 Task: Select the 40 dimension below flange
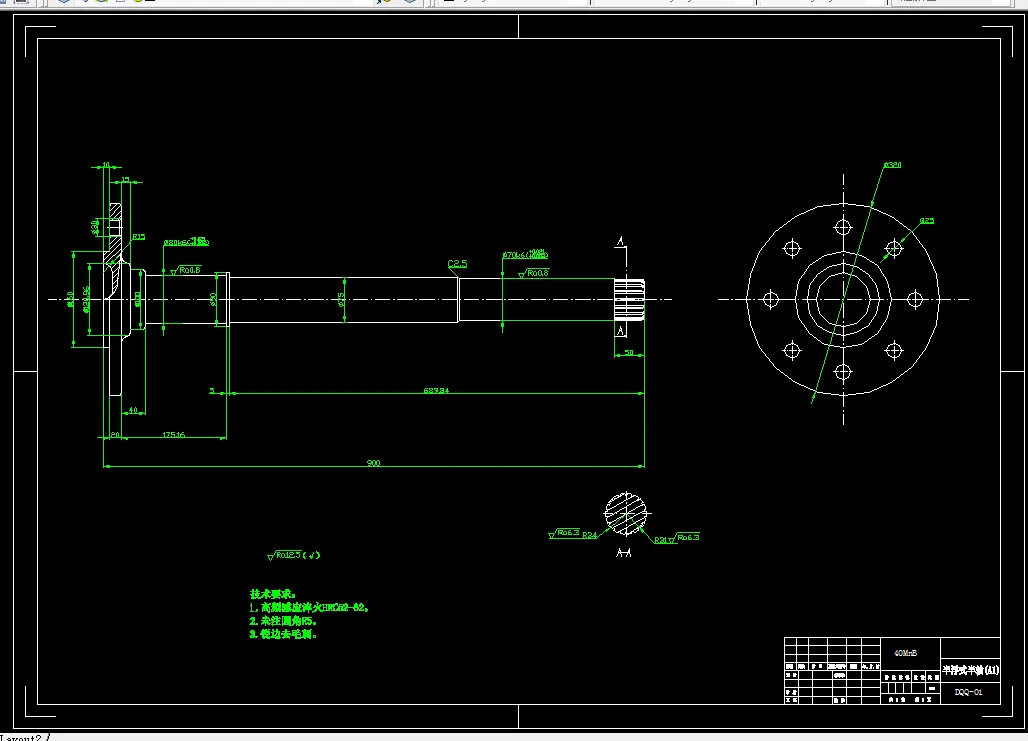[133, 411]
